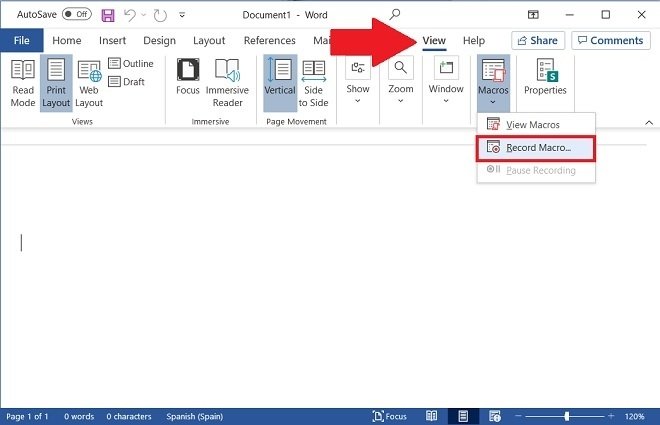Select the View tab
The height and width of the screenshot is (425, 660).
click(x=434, y=40)
